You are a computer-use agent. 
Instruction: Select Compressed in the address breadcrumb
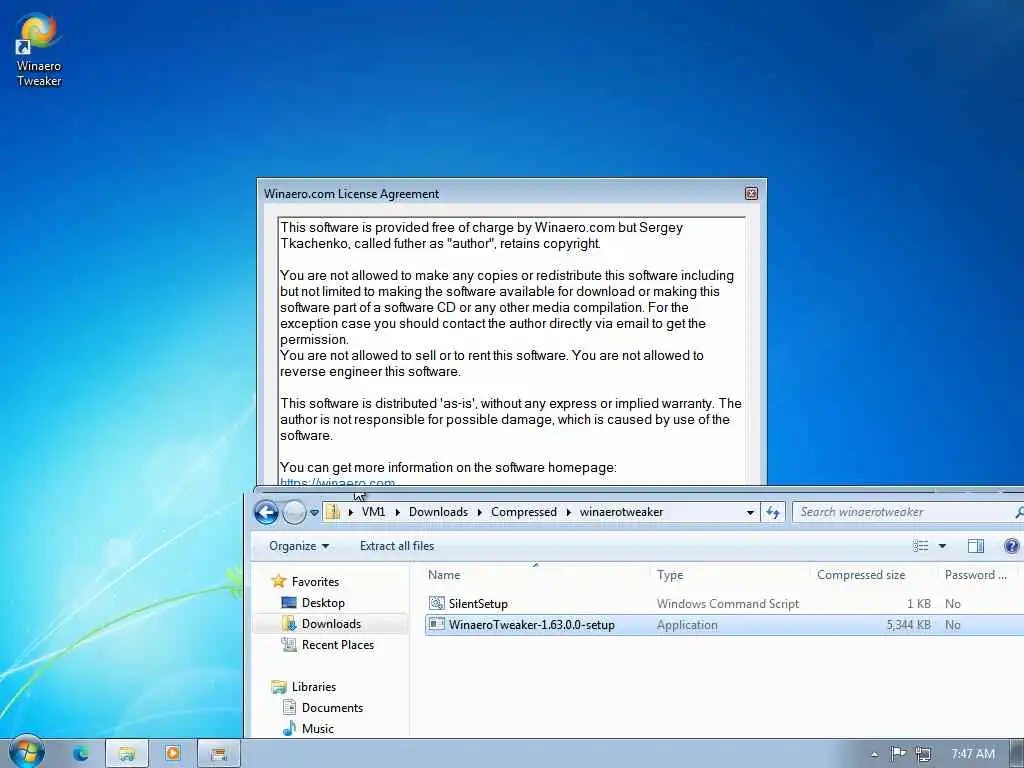pos(524,512)
